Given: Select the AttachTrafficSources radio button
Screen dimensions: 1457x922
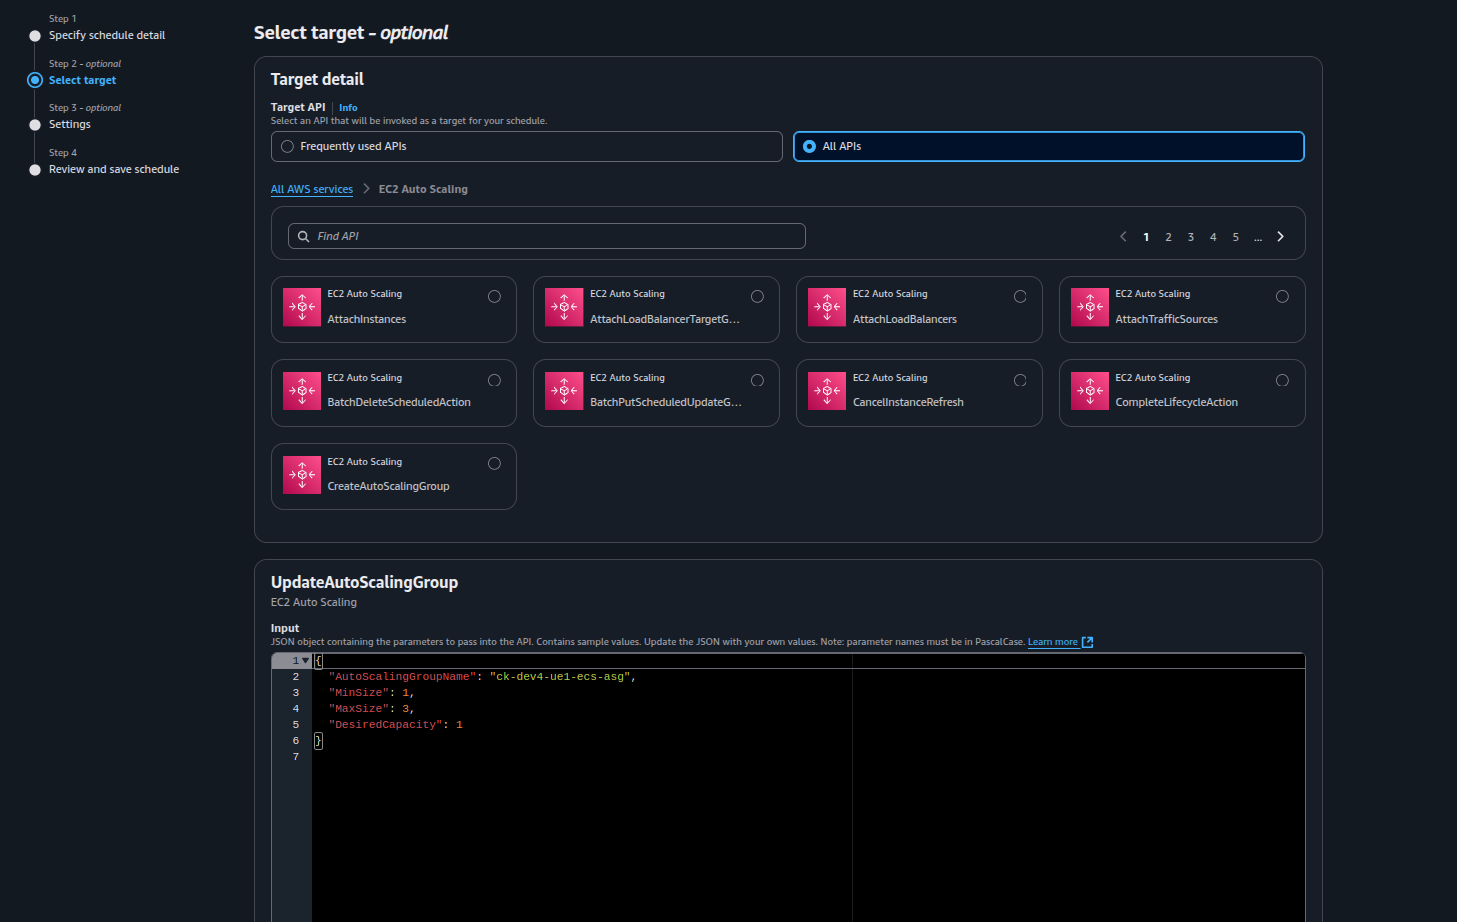Looking at the screenshot, I should (1282, 297).
